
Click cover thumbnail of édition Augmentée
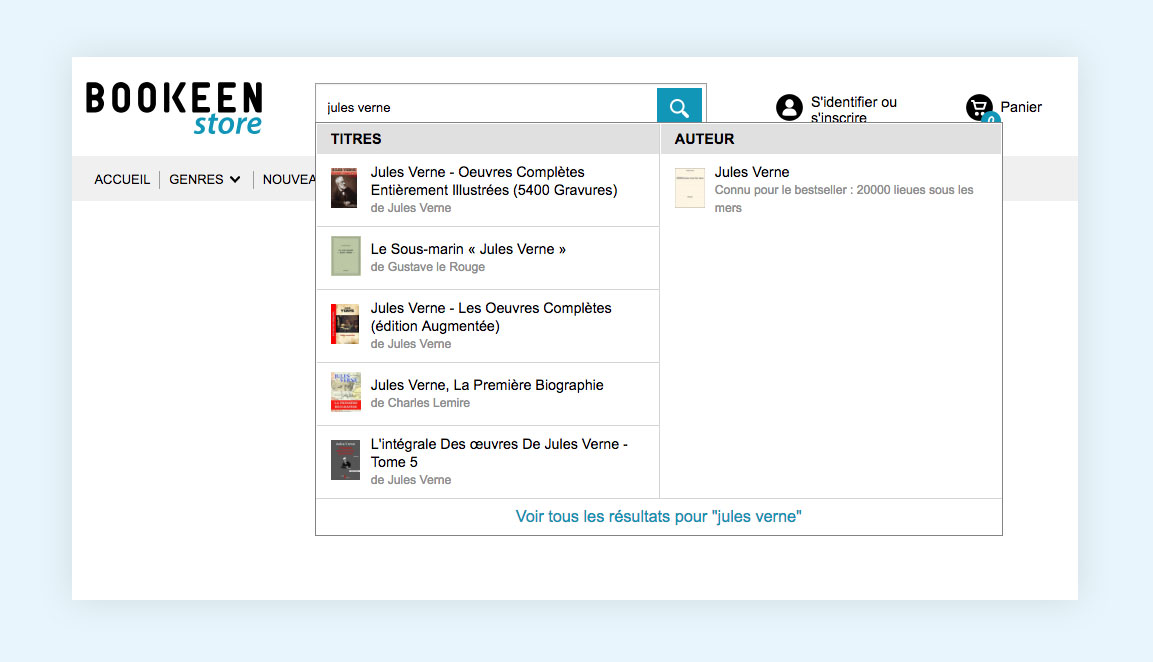point(345,324)
